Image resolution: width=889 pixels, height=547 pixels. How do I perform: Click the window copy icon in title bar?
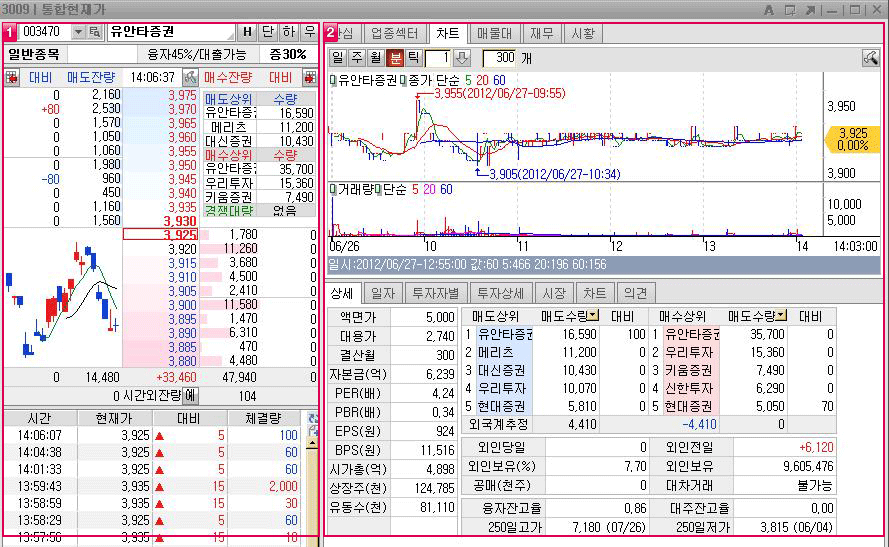click(x=790, y=10)
